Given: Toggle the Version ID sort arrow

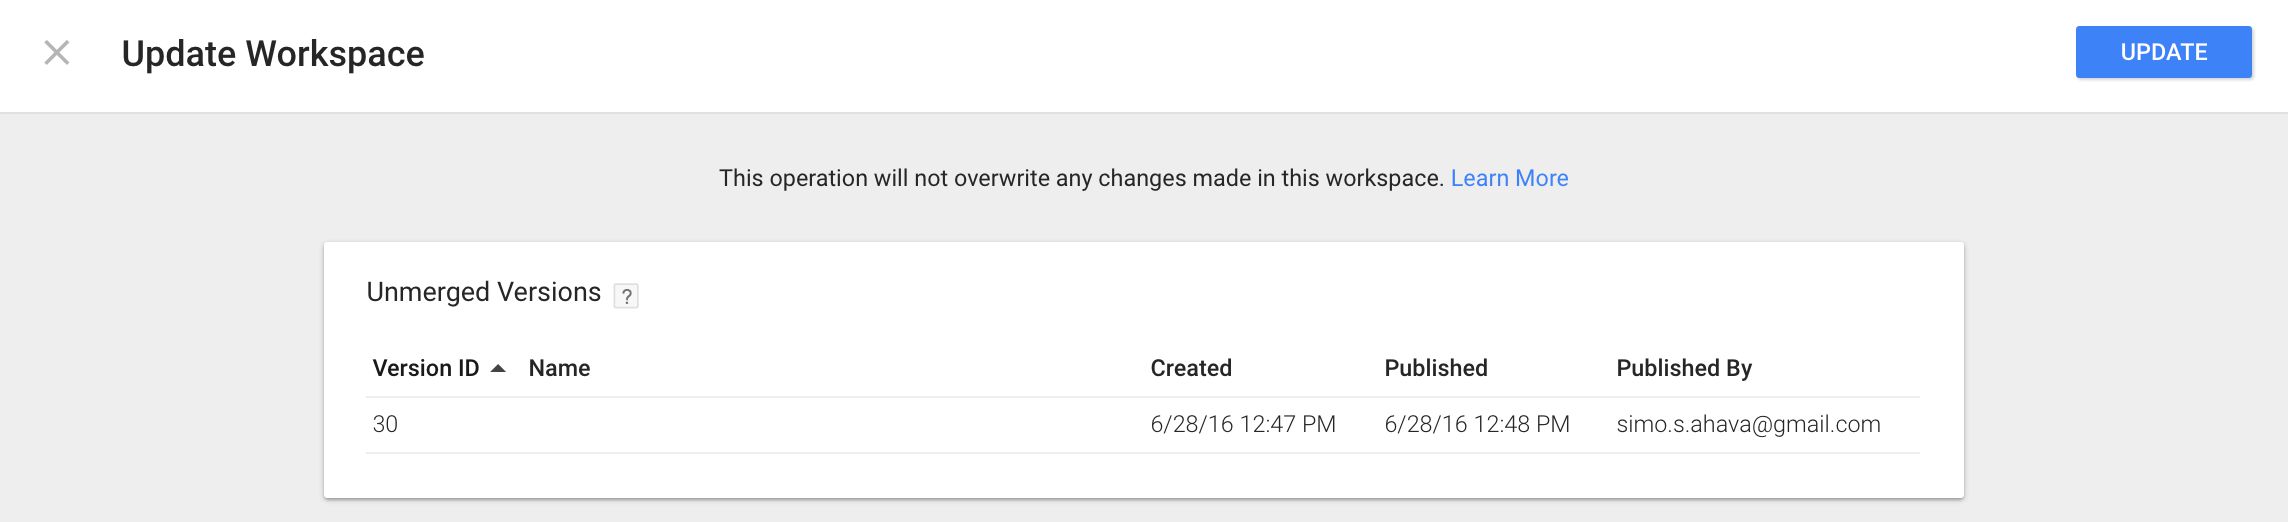Looking at the screenshot, I should click(498, 368).
